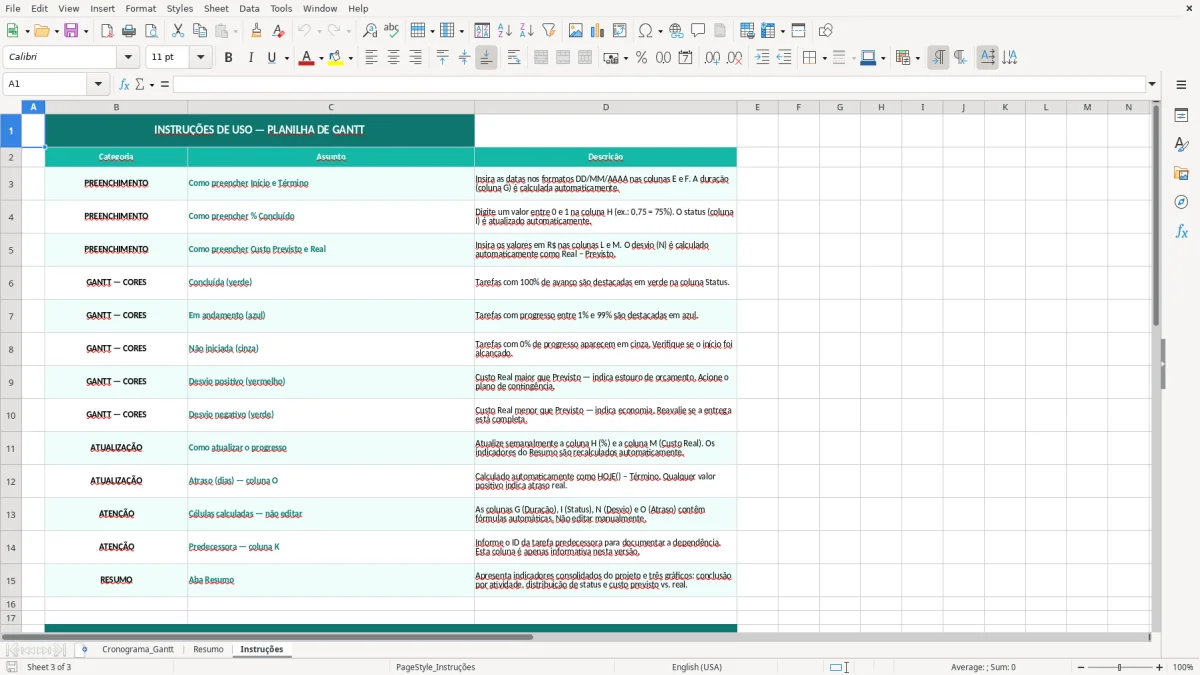Image resolution: width=1200 pixels, height=675 pixels.
Task: Apply yellow background color swatch
Action: (336, 58)
